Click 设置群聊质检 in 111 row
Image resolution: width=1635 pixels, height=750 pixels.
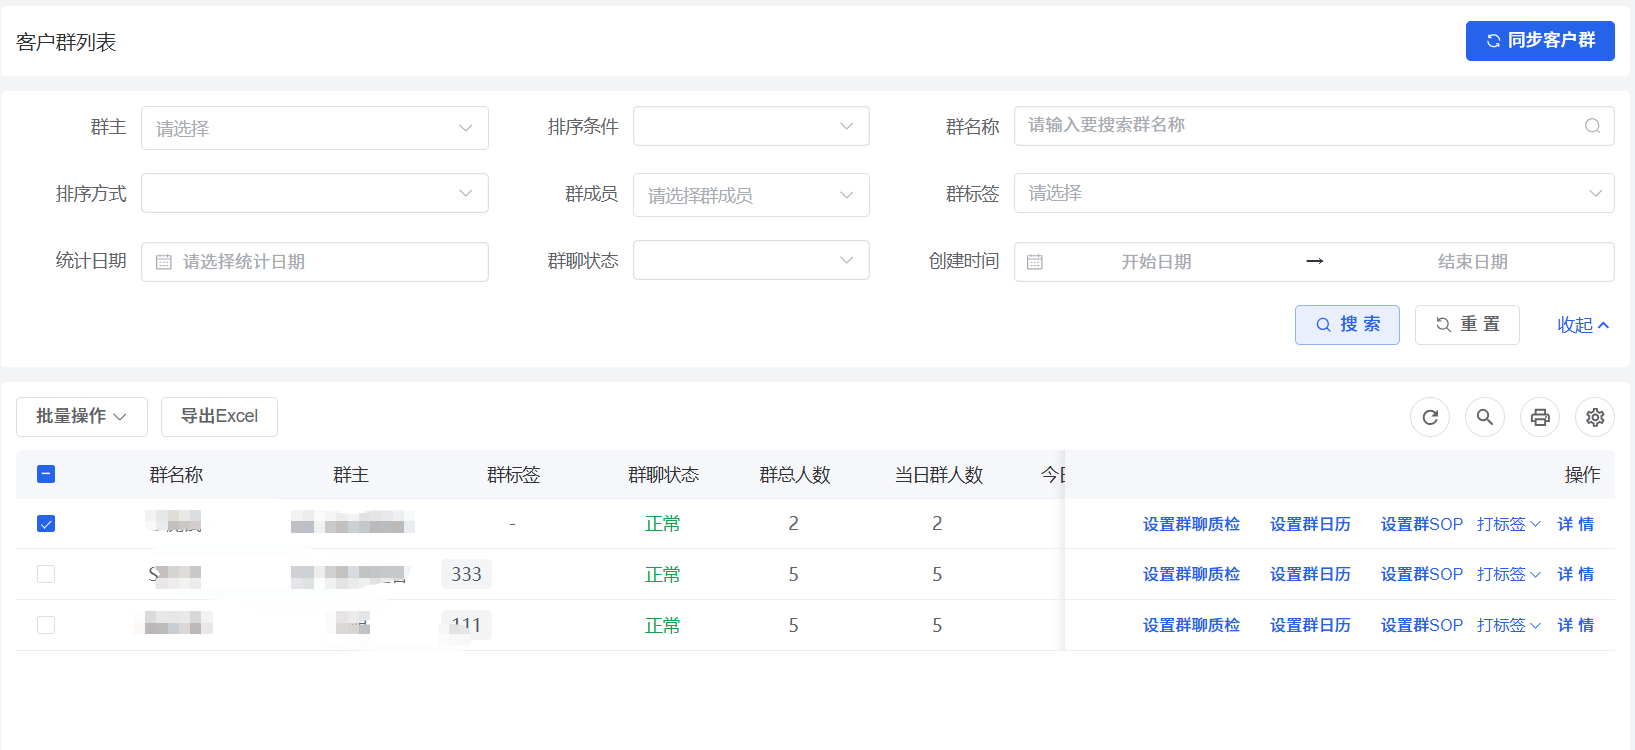1191,625
